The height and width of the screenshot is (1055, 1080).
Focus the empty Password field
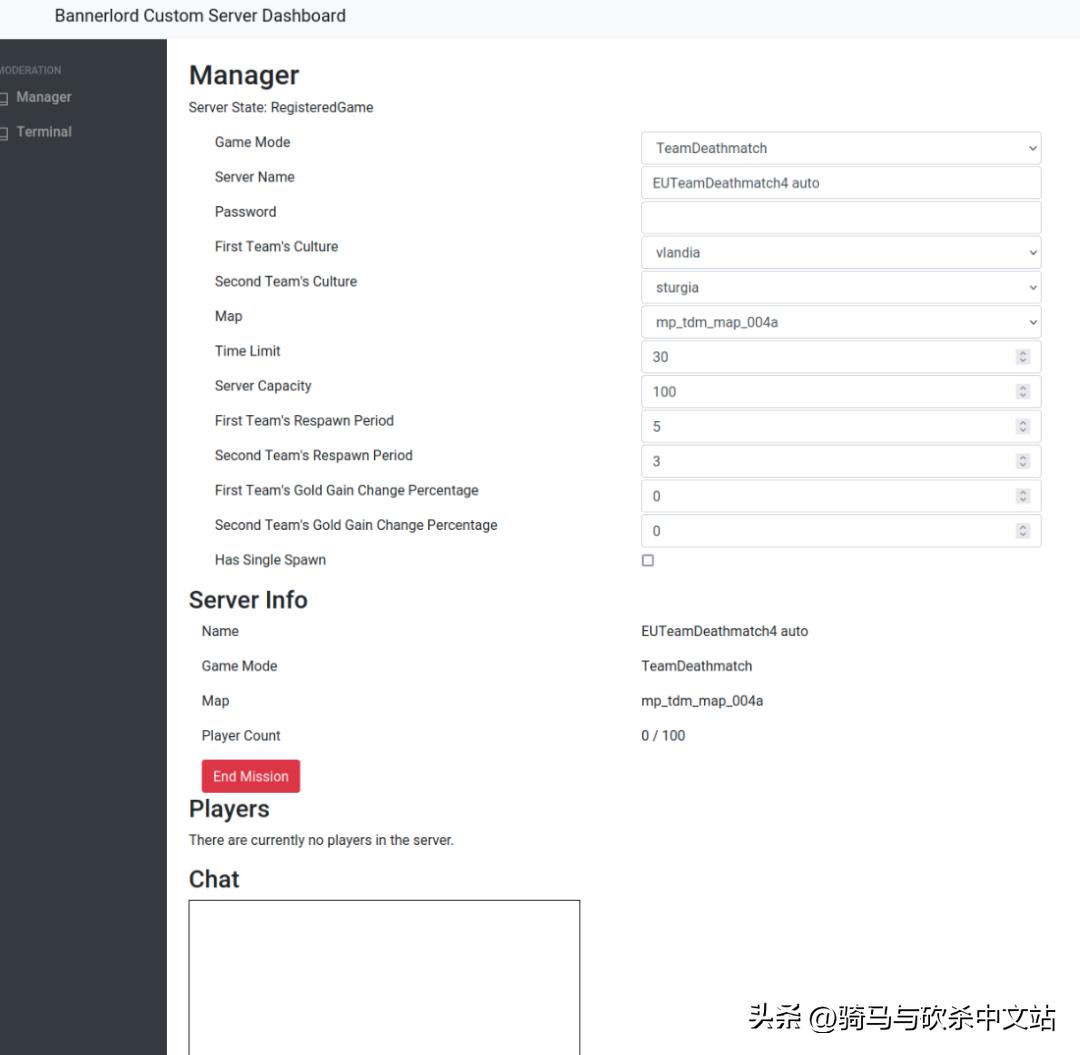(x=840, y=218)
